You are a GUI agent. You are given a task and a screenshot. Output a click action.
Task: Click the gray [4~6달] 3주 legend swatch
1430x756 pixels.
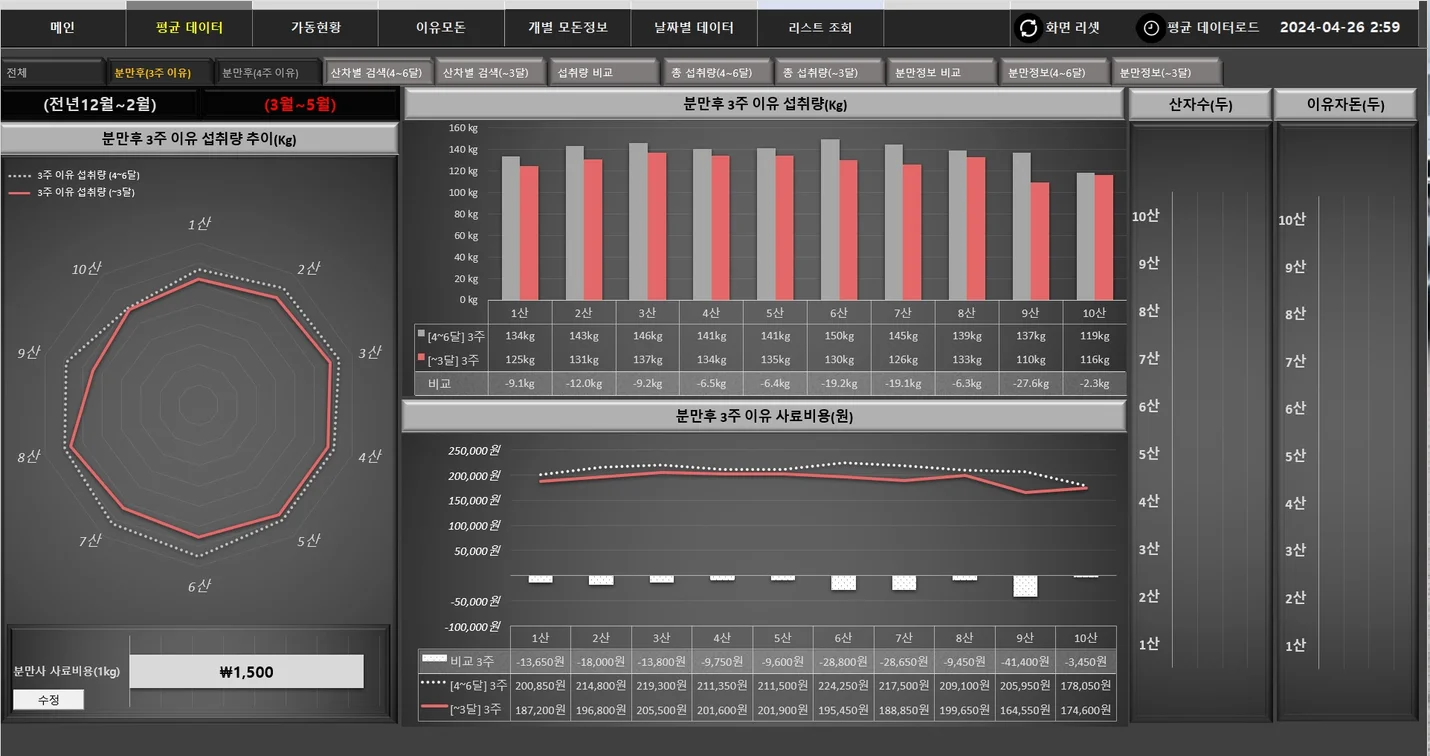click(x=422, y=335)
